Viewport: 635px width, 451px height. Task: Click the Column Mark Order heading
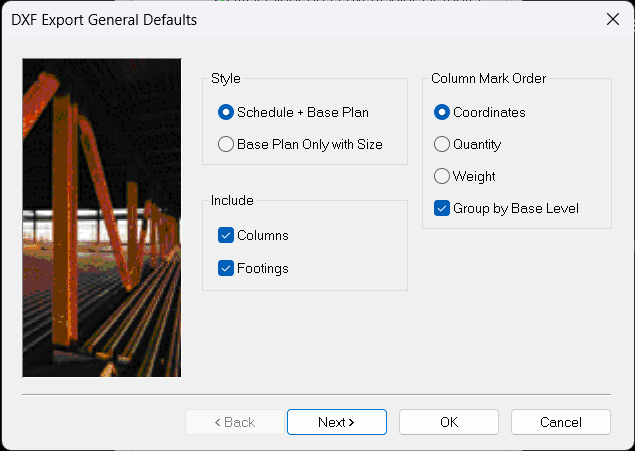click(x=488, y=78)
